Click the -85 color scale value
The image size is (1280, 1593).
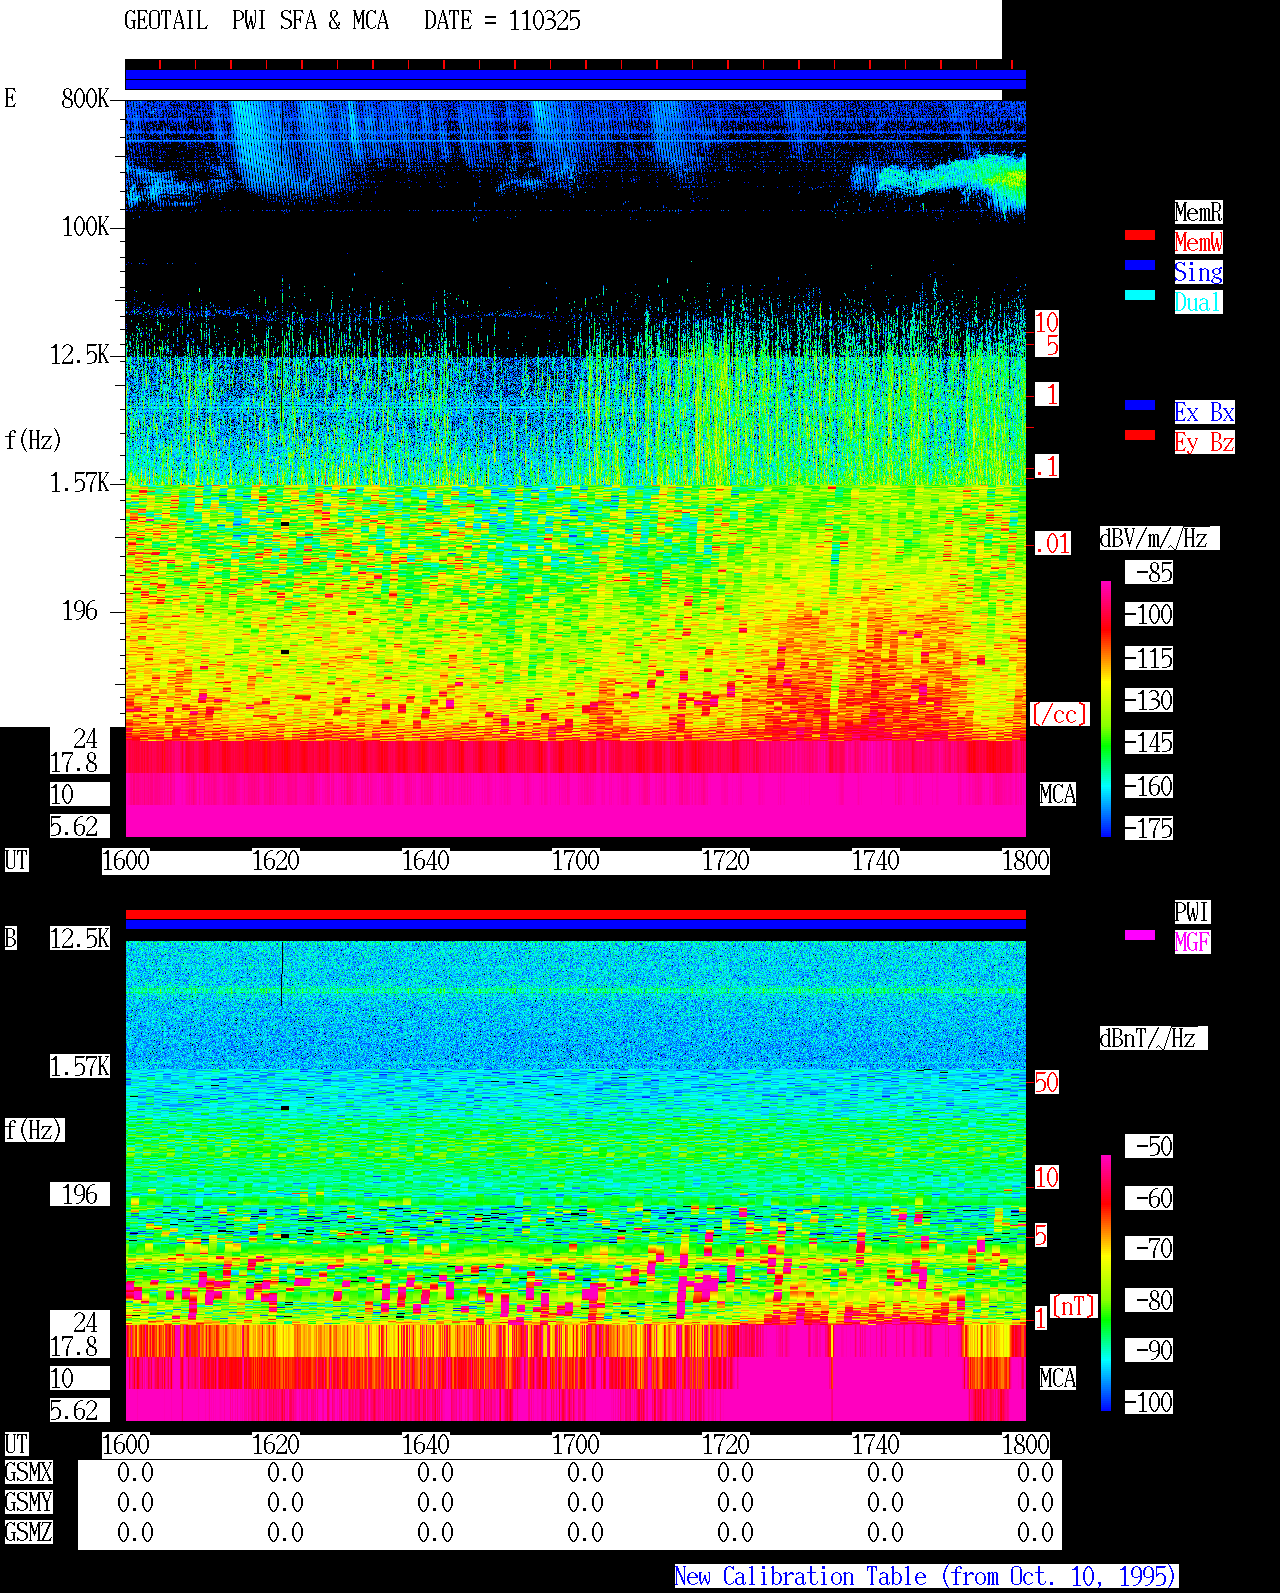click(1150, 573)
